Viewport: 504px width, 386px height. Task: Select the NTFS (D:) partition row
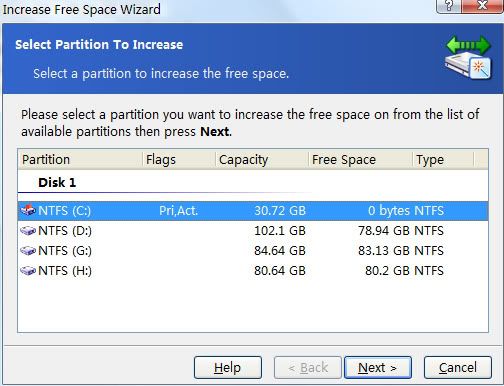point(253,231)
